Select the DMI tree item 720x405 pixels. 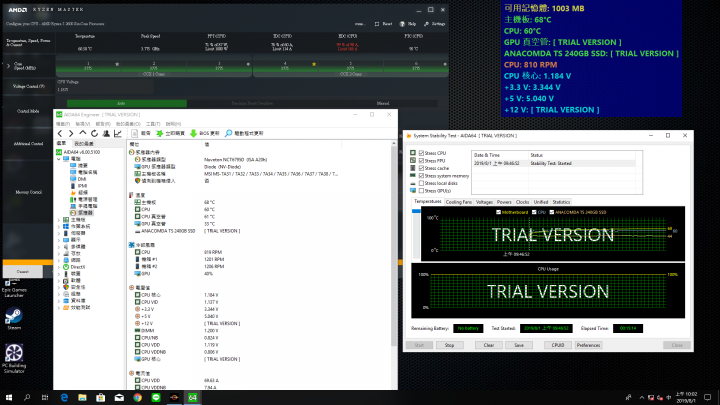point(78,179)
